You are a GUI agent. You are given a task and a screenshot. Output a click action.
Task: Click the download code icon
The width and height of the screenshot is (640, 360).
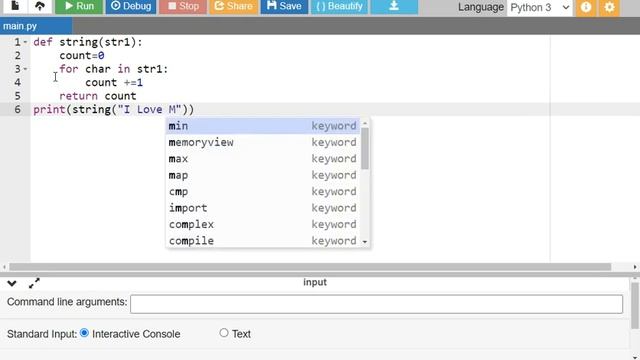394,6
